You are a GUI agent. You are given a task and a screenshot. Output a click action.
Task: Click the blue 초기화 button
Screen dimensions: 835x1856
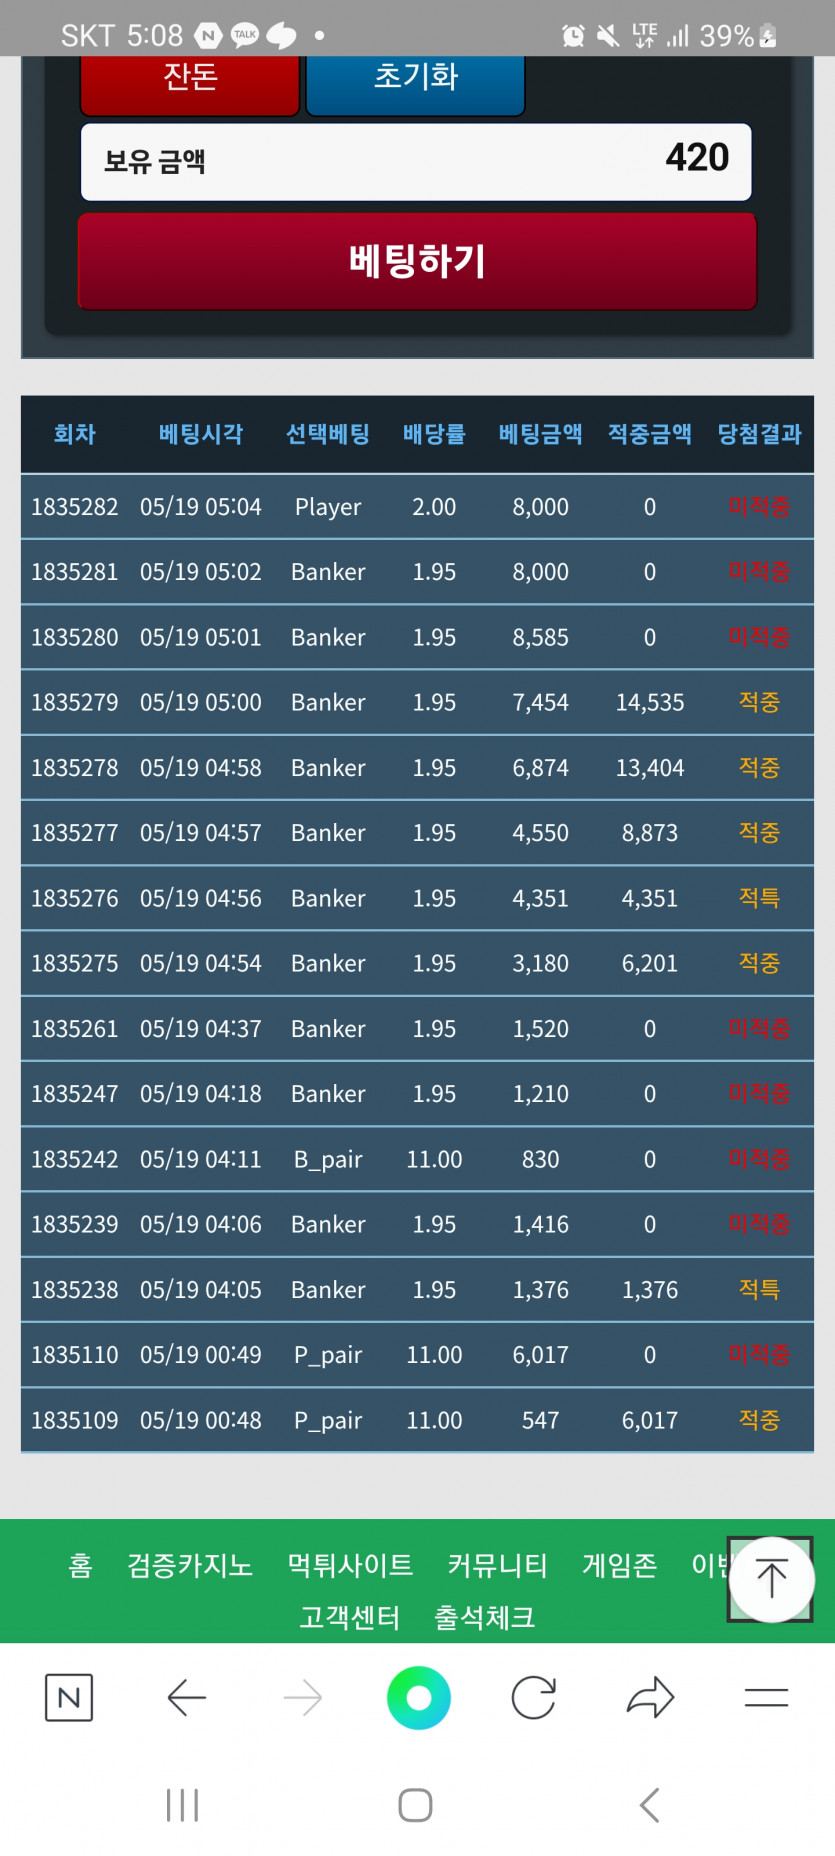[x=415, y=83]
